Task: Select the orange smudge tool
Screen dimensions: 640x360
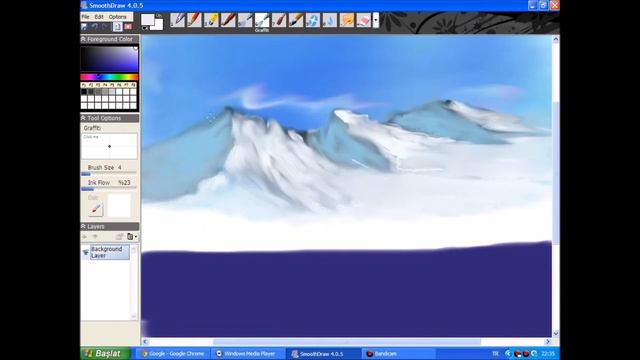Action: [x=347, y=20]
